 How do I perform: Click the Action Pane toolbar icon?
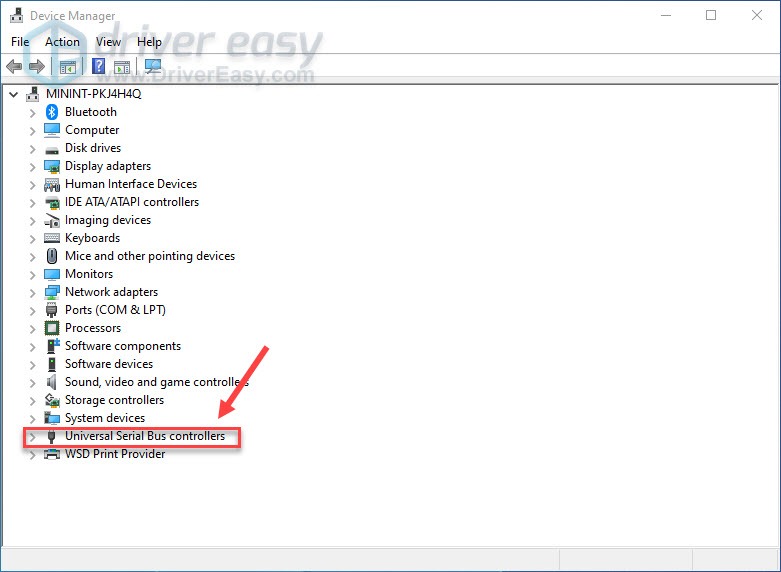point(122,66)
